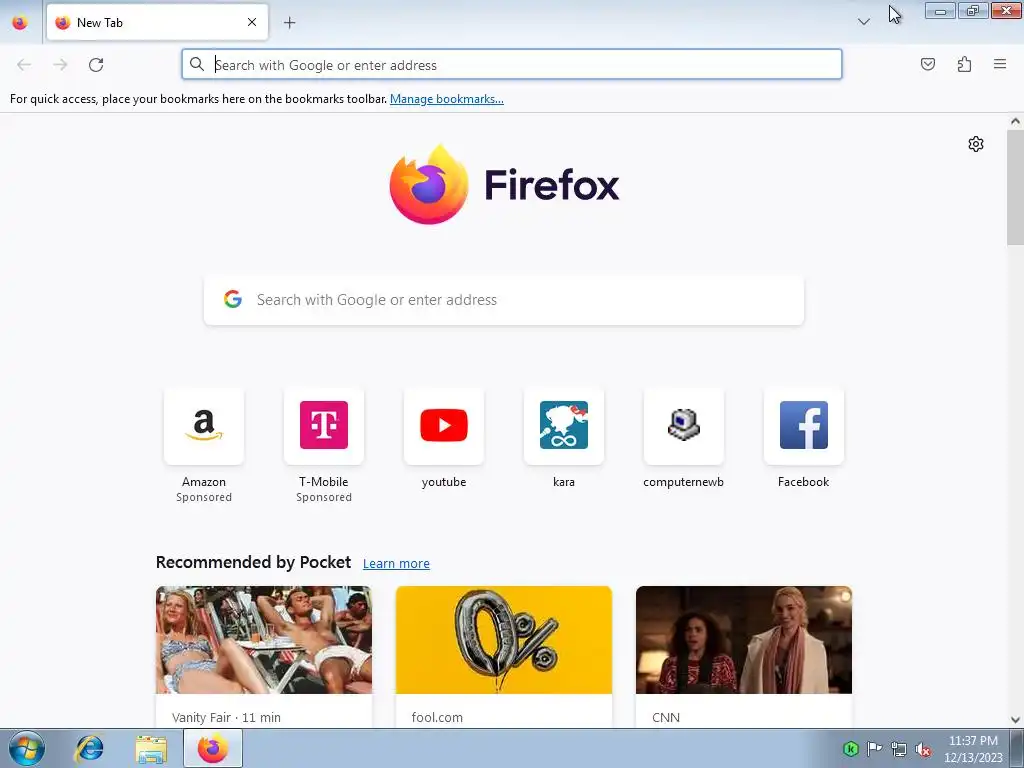1024x768 pixels.
Task: Open the list all tabs chevron
Action: click(863, 22)
